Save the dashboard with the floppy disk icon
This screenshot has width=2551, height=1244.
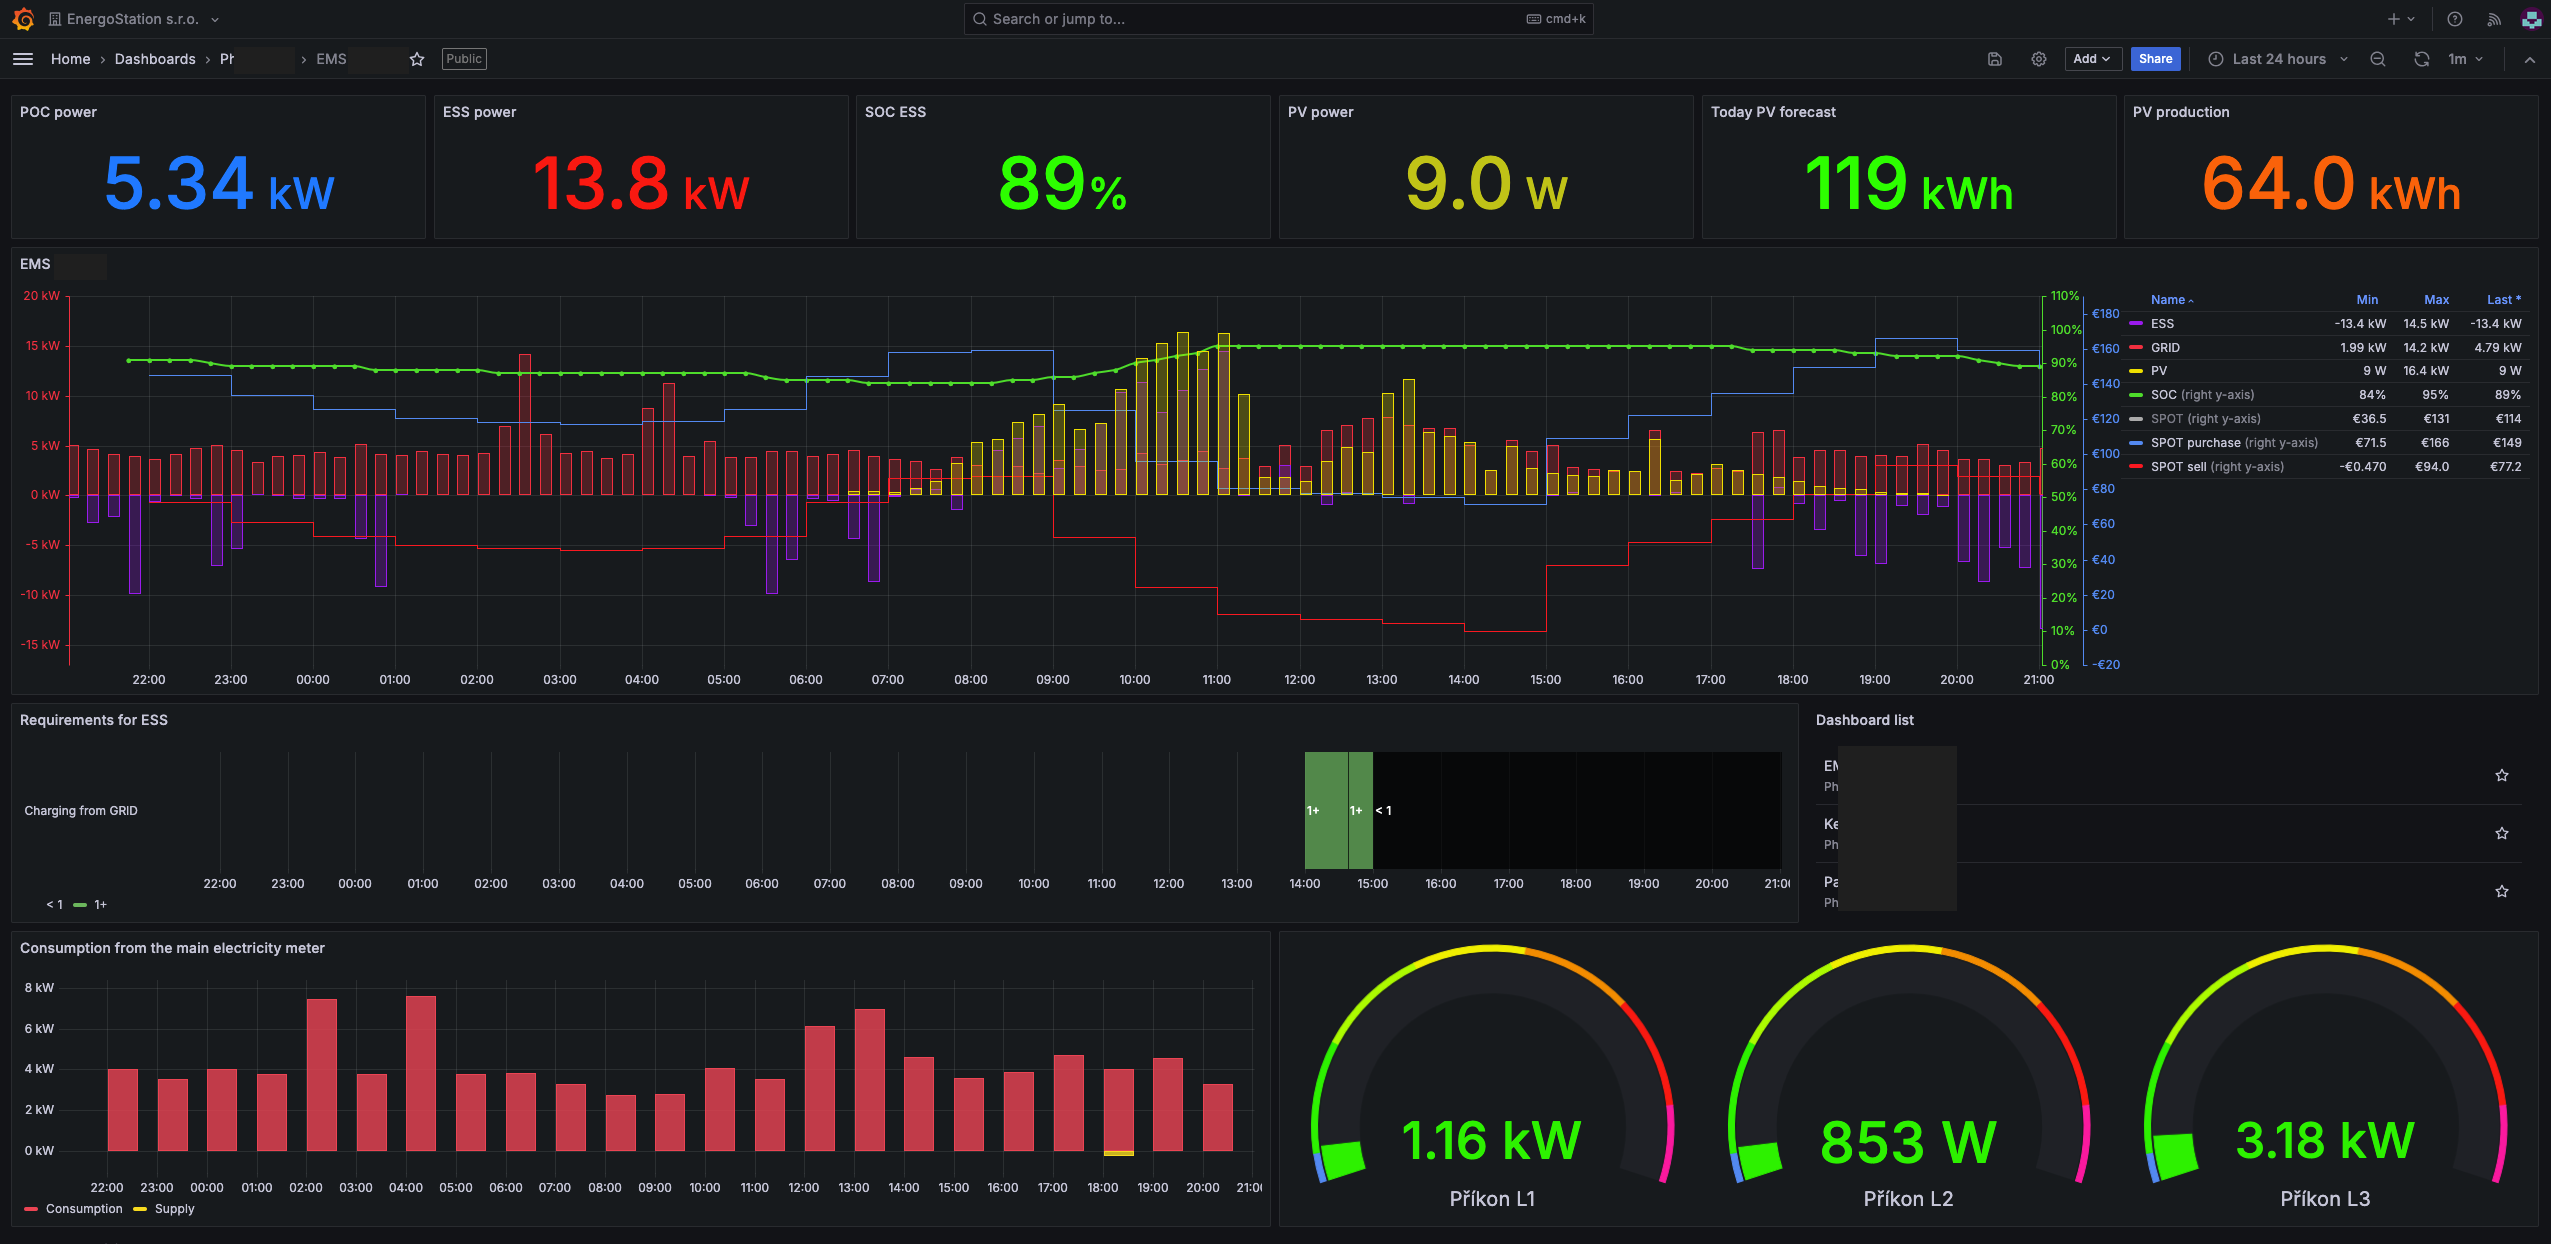[x=1994, y=59]
